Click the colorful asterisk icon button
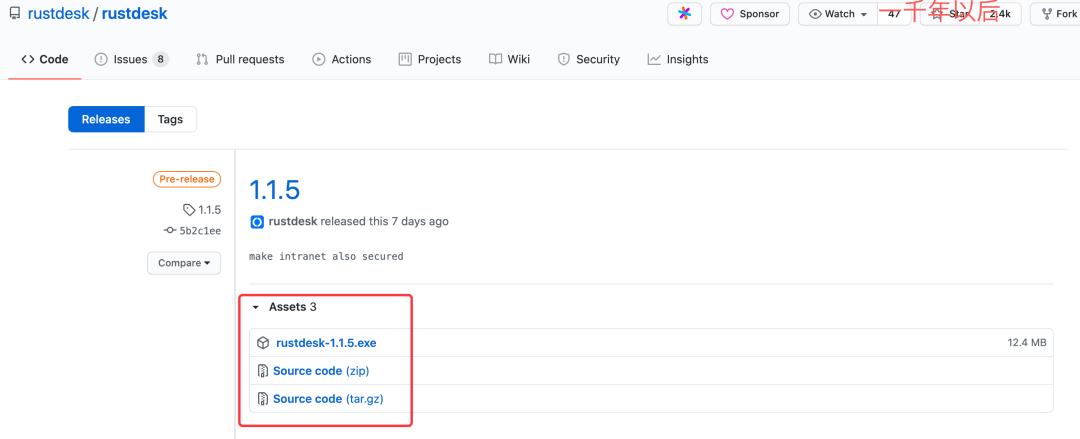 pyautogui.click(x=684, y=14)
